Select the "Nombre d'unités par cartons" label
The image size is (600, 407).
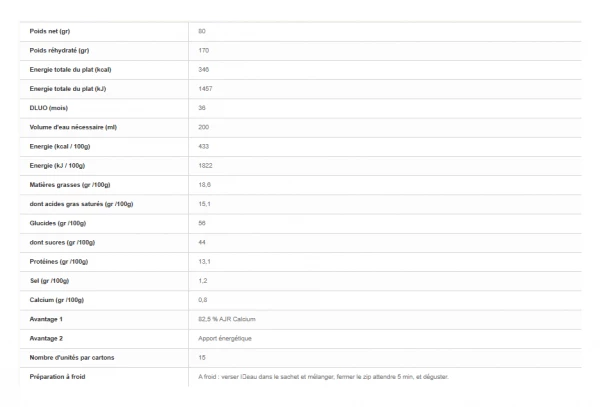tap(75, 357)
